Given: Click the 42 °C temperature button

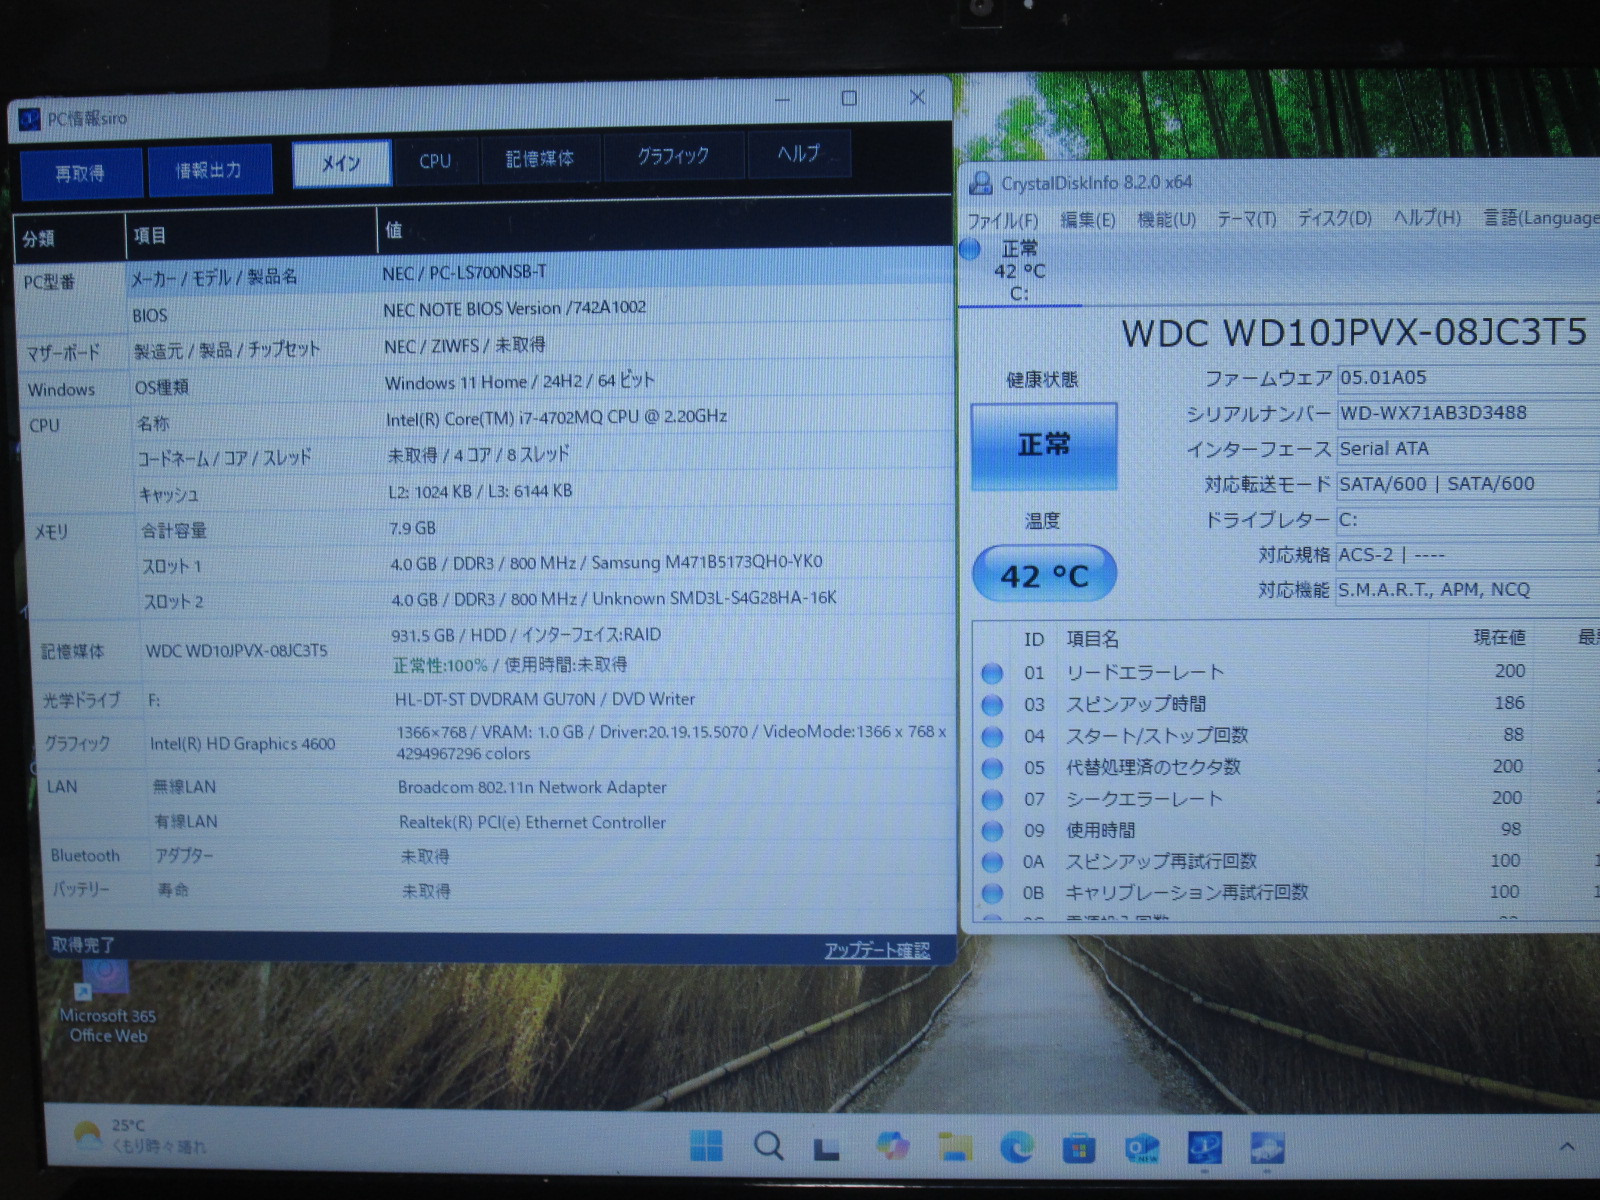Looking at the screenshot, I should tap(1044, 574).
